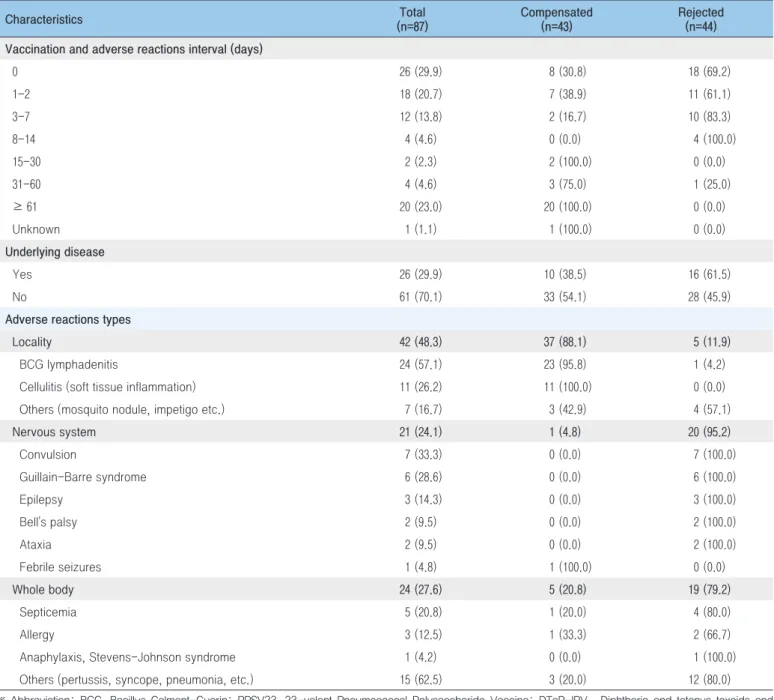Click the '21 (24.1)' total value
Screen dimensions: 774x700
[421, 432]
